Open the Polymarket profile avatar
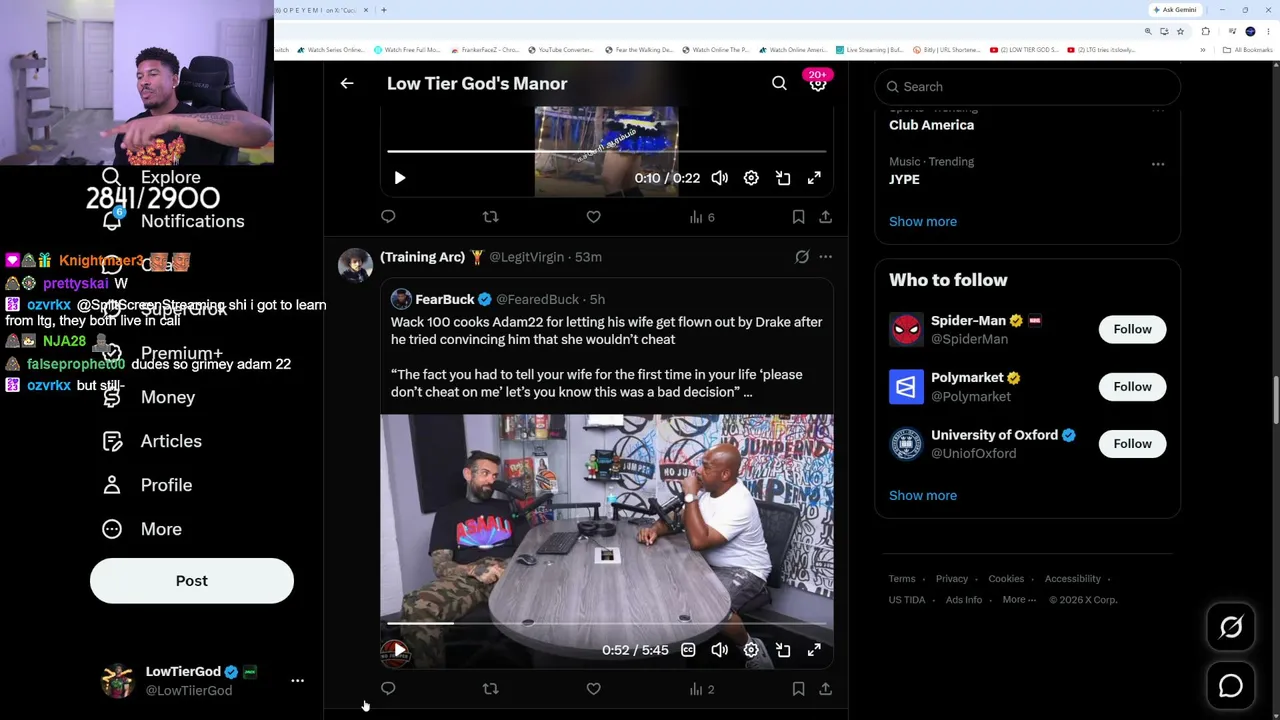The image size is (1280, 720). click(x=906, y=387)
